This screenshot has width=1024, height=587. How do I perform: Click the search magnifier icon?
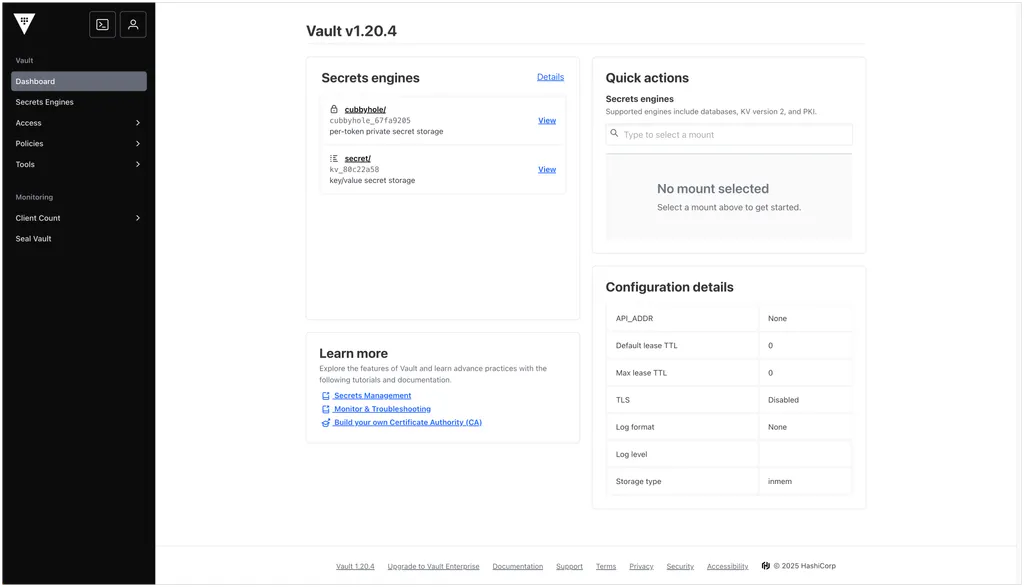click(x=614, y=133)
